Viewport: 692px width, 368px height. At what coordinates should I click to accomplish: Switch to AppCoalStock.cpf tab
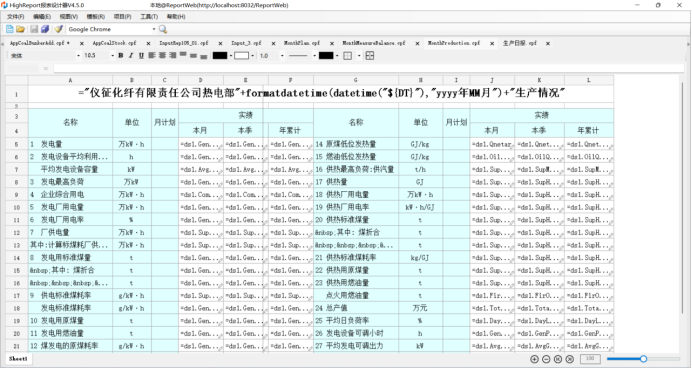click(x=114, y=43)
